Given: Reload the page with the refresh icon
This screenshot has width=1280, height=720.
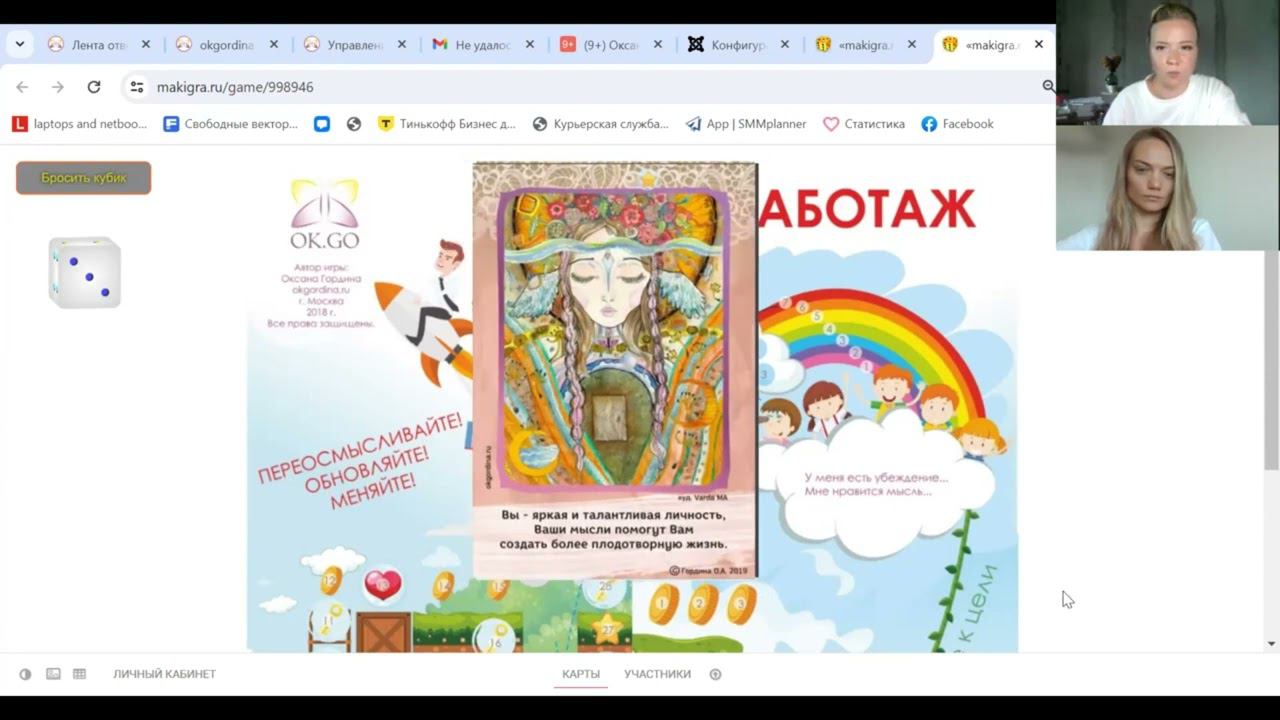Looking at the screenshot, I should tap(94, 87).
